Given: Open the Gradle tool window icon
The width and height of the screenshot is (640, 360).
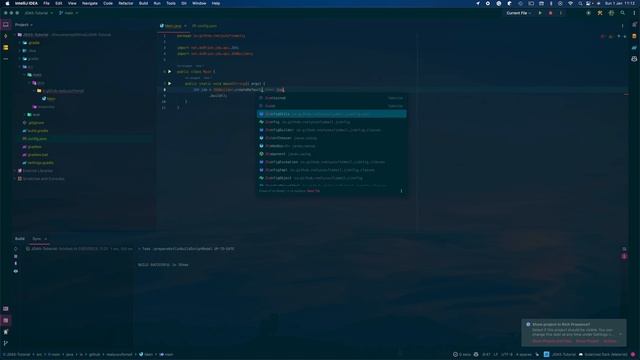Looking at the screenshot, I should coord(634,48).
